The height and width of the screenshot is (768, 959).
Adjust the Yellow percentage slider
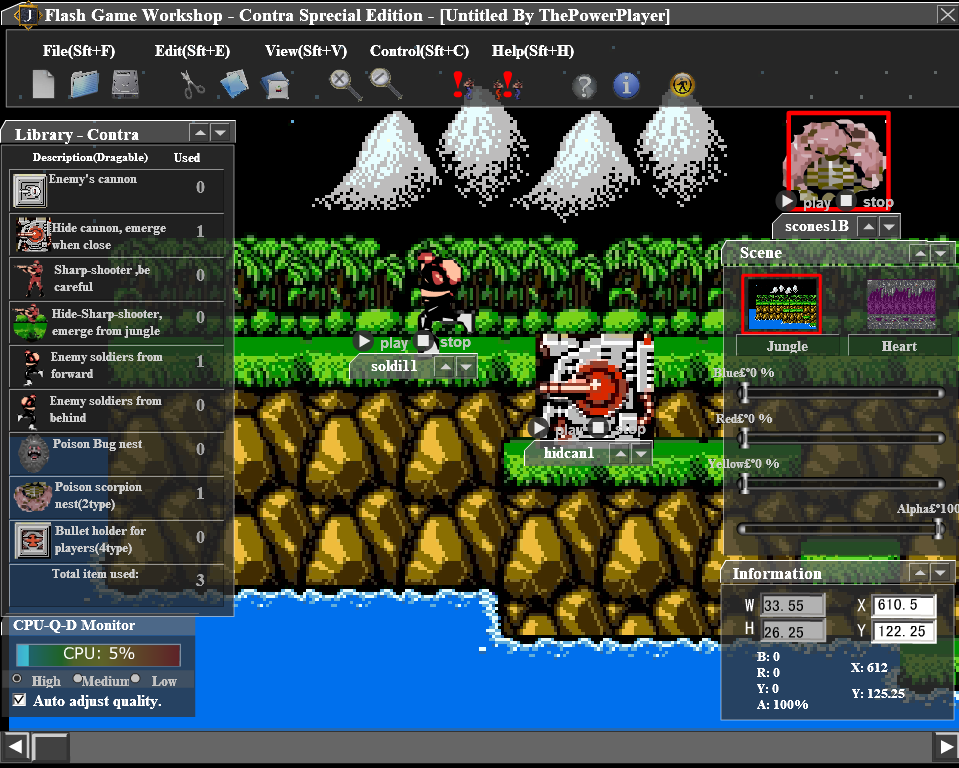841,484
